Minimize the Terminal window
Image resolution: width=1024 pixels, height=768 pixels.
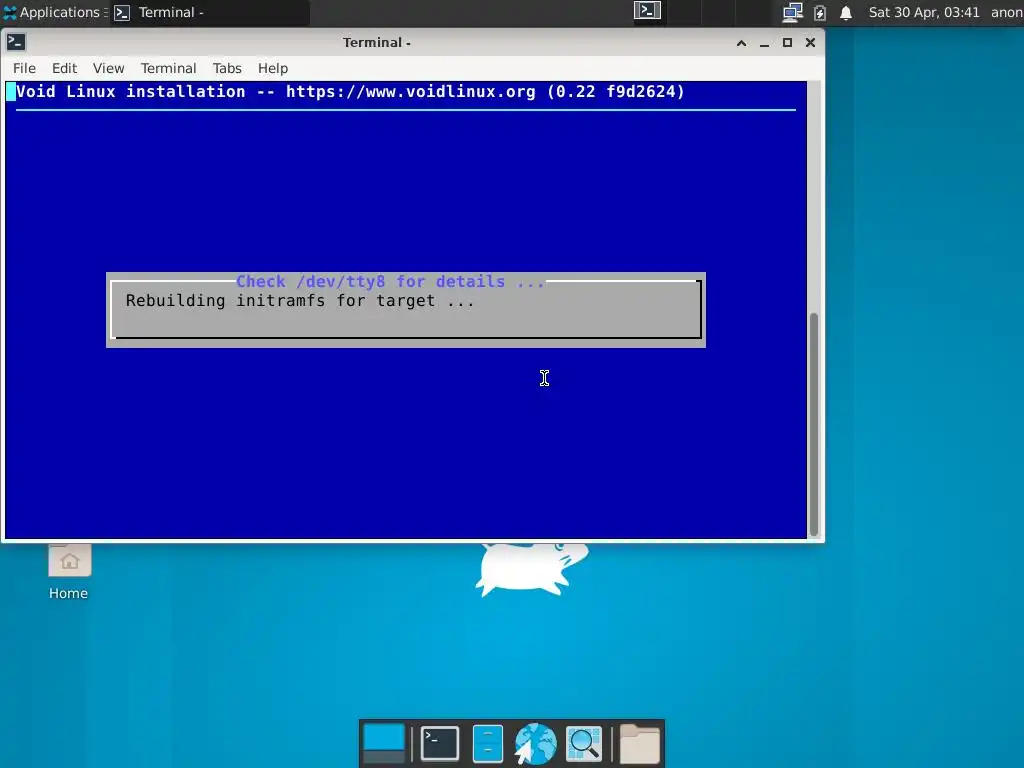[x=764, y=43]
